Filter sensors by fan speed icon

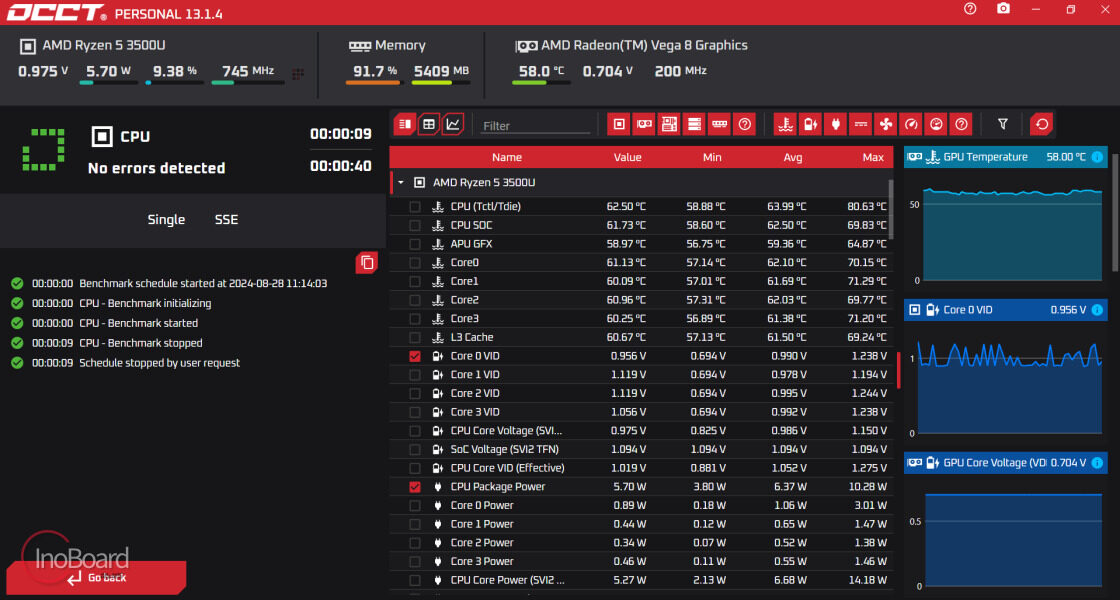coord(885,124)
